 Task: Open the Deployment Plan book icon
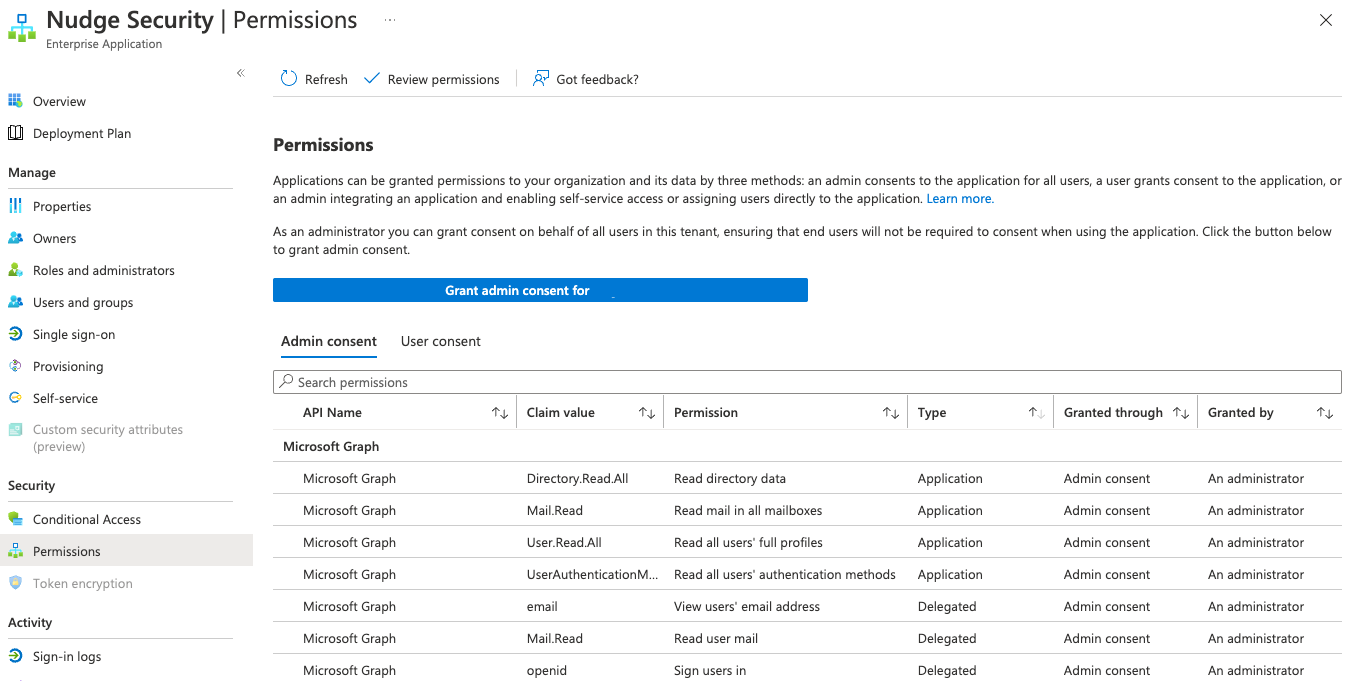pyautogui.click(x=15, y=133)
